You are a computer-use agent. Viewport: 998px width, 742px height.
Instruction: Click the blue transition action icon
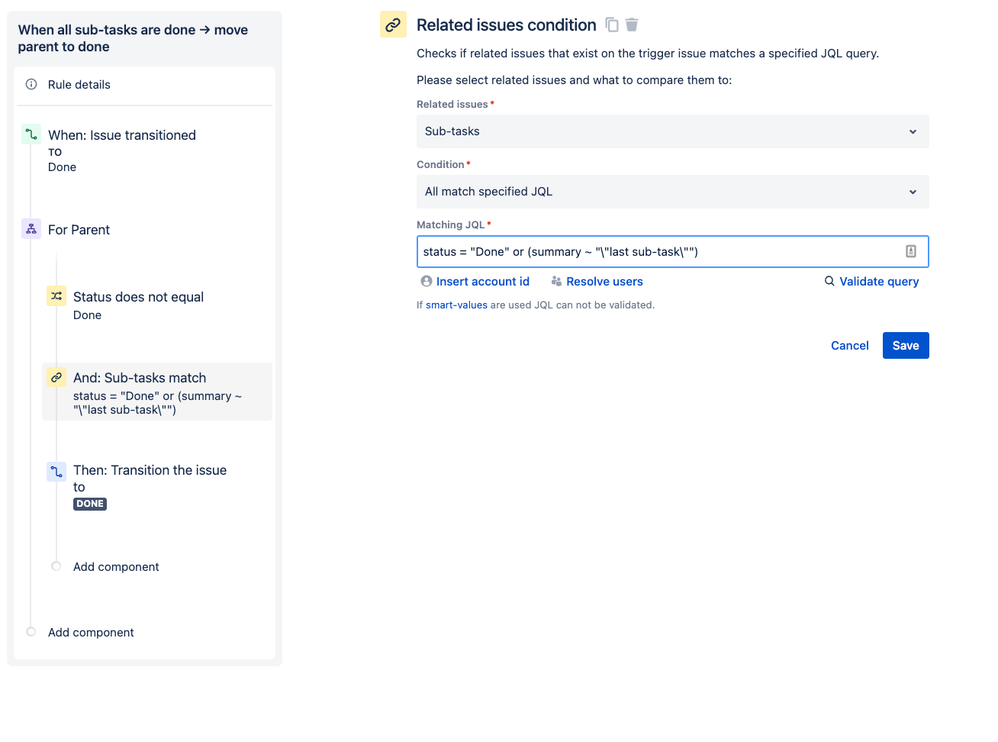coord(56,471)
